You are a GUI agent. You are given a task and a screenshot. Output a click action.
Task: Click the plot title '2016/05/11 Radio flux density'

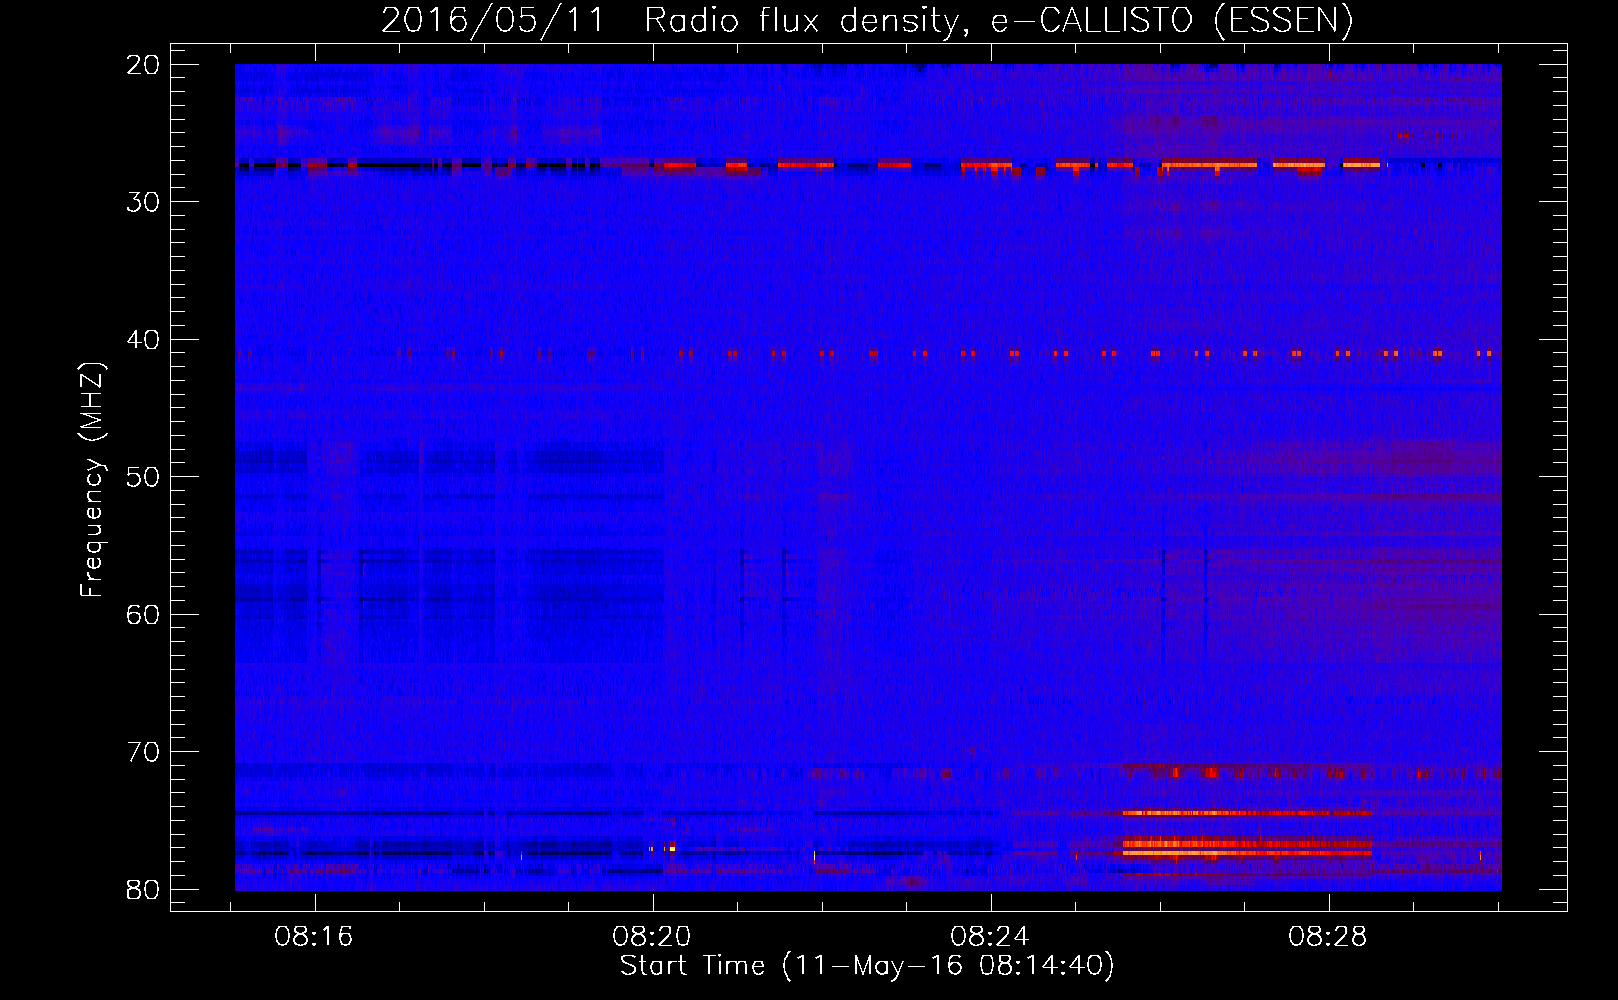pyautogui.click(x=674, y=20)
